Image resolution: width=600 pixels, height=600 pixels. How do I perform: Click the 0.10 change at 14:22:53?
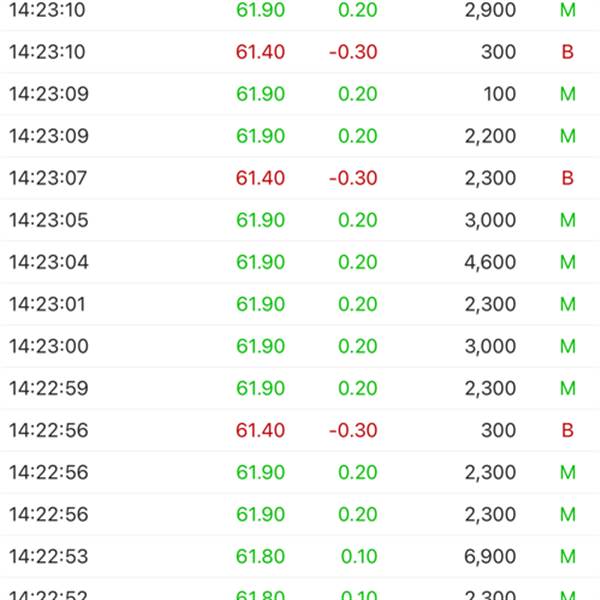click(358, 556)
